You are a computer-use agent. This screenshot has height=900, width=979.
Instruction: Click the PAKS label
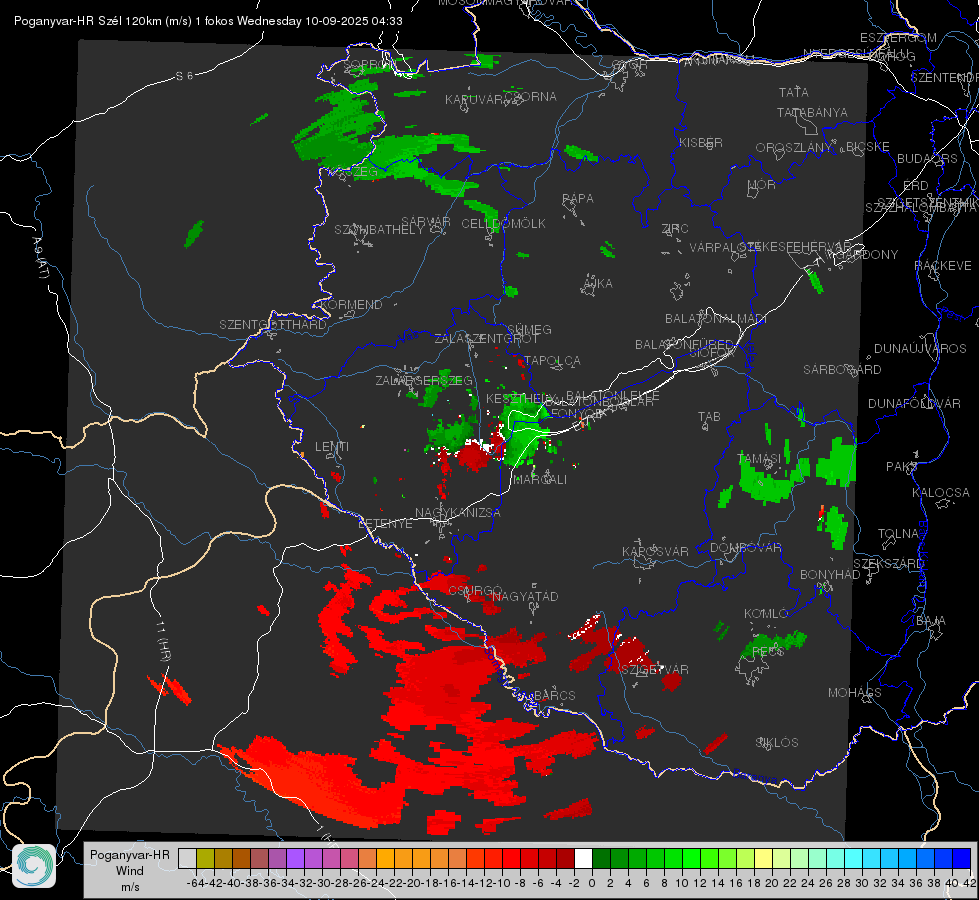click(x=901, y=466)
